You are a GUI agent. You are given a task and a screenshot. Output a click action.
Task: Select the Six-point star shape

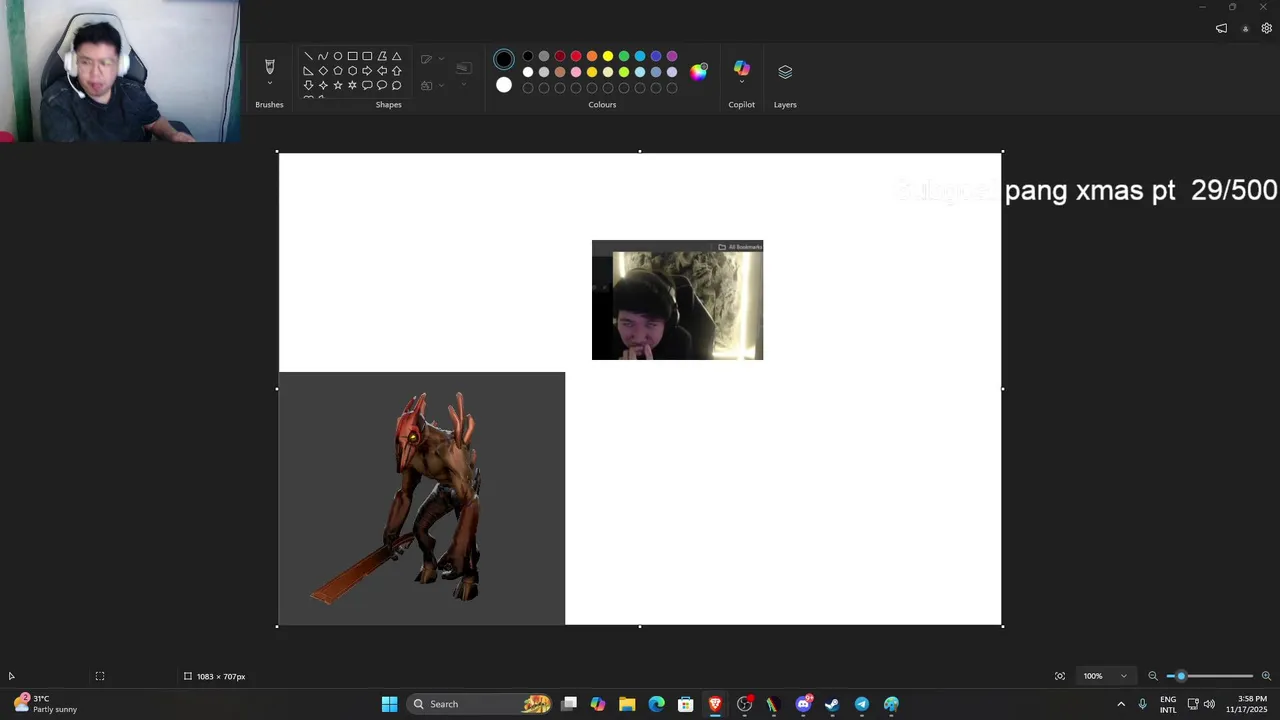tap(353, 85)
